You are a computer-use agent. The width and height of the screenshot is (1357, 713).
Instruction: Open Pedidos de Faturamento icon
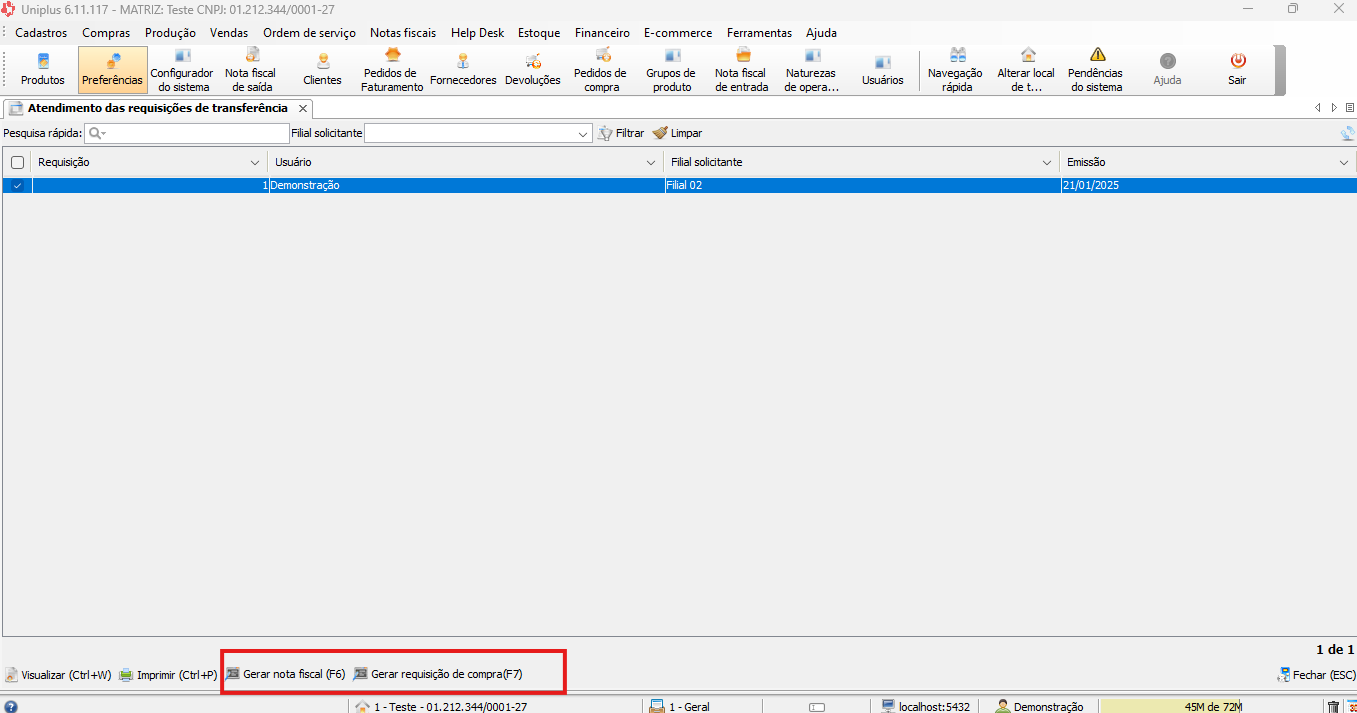tap(392, 70)
